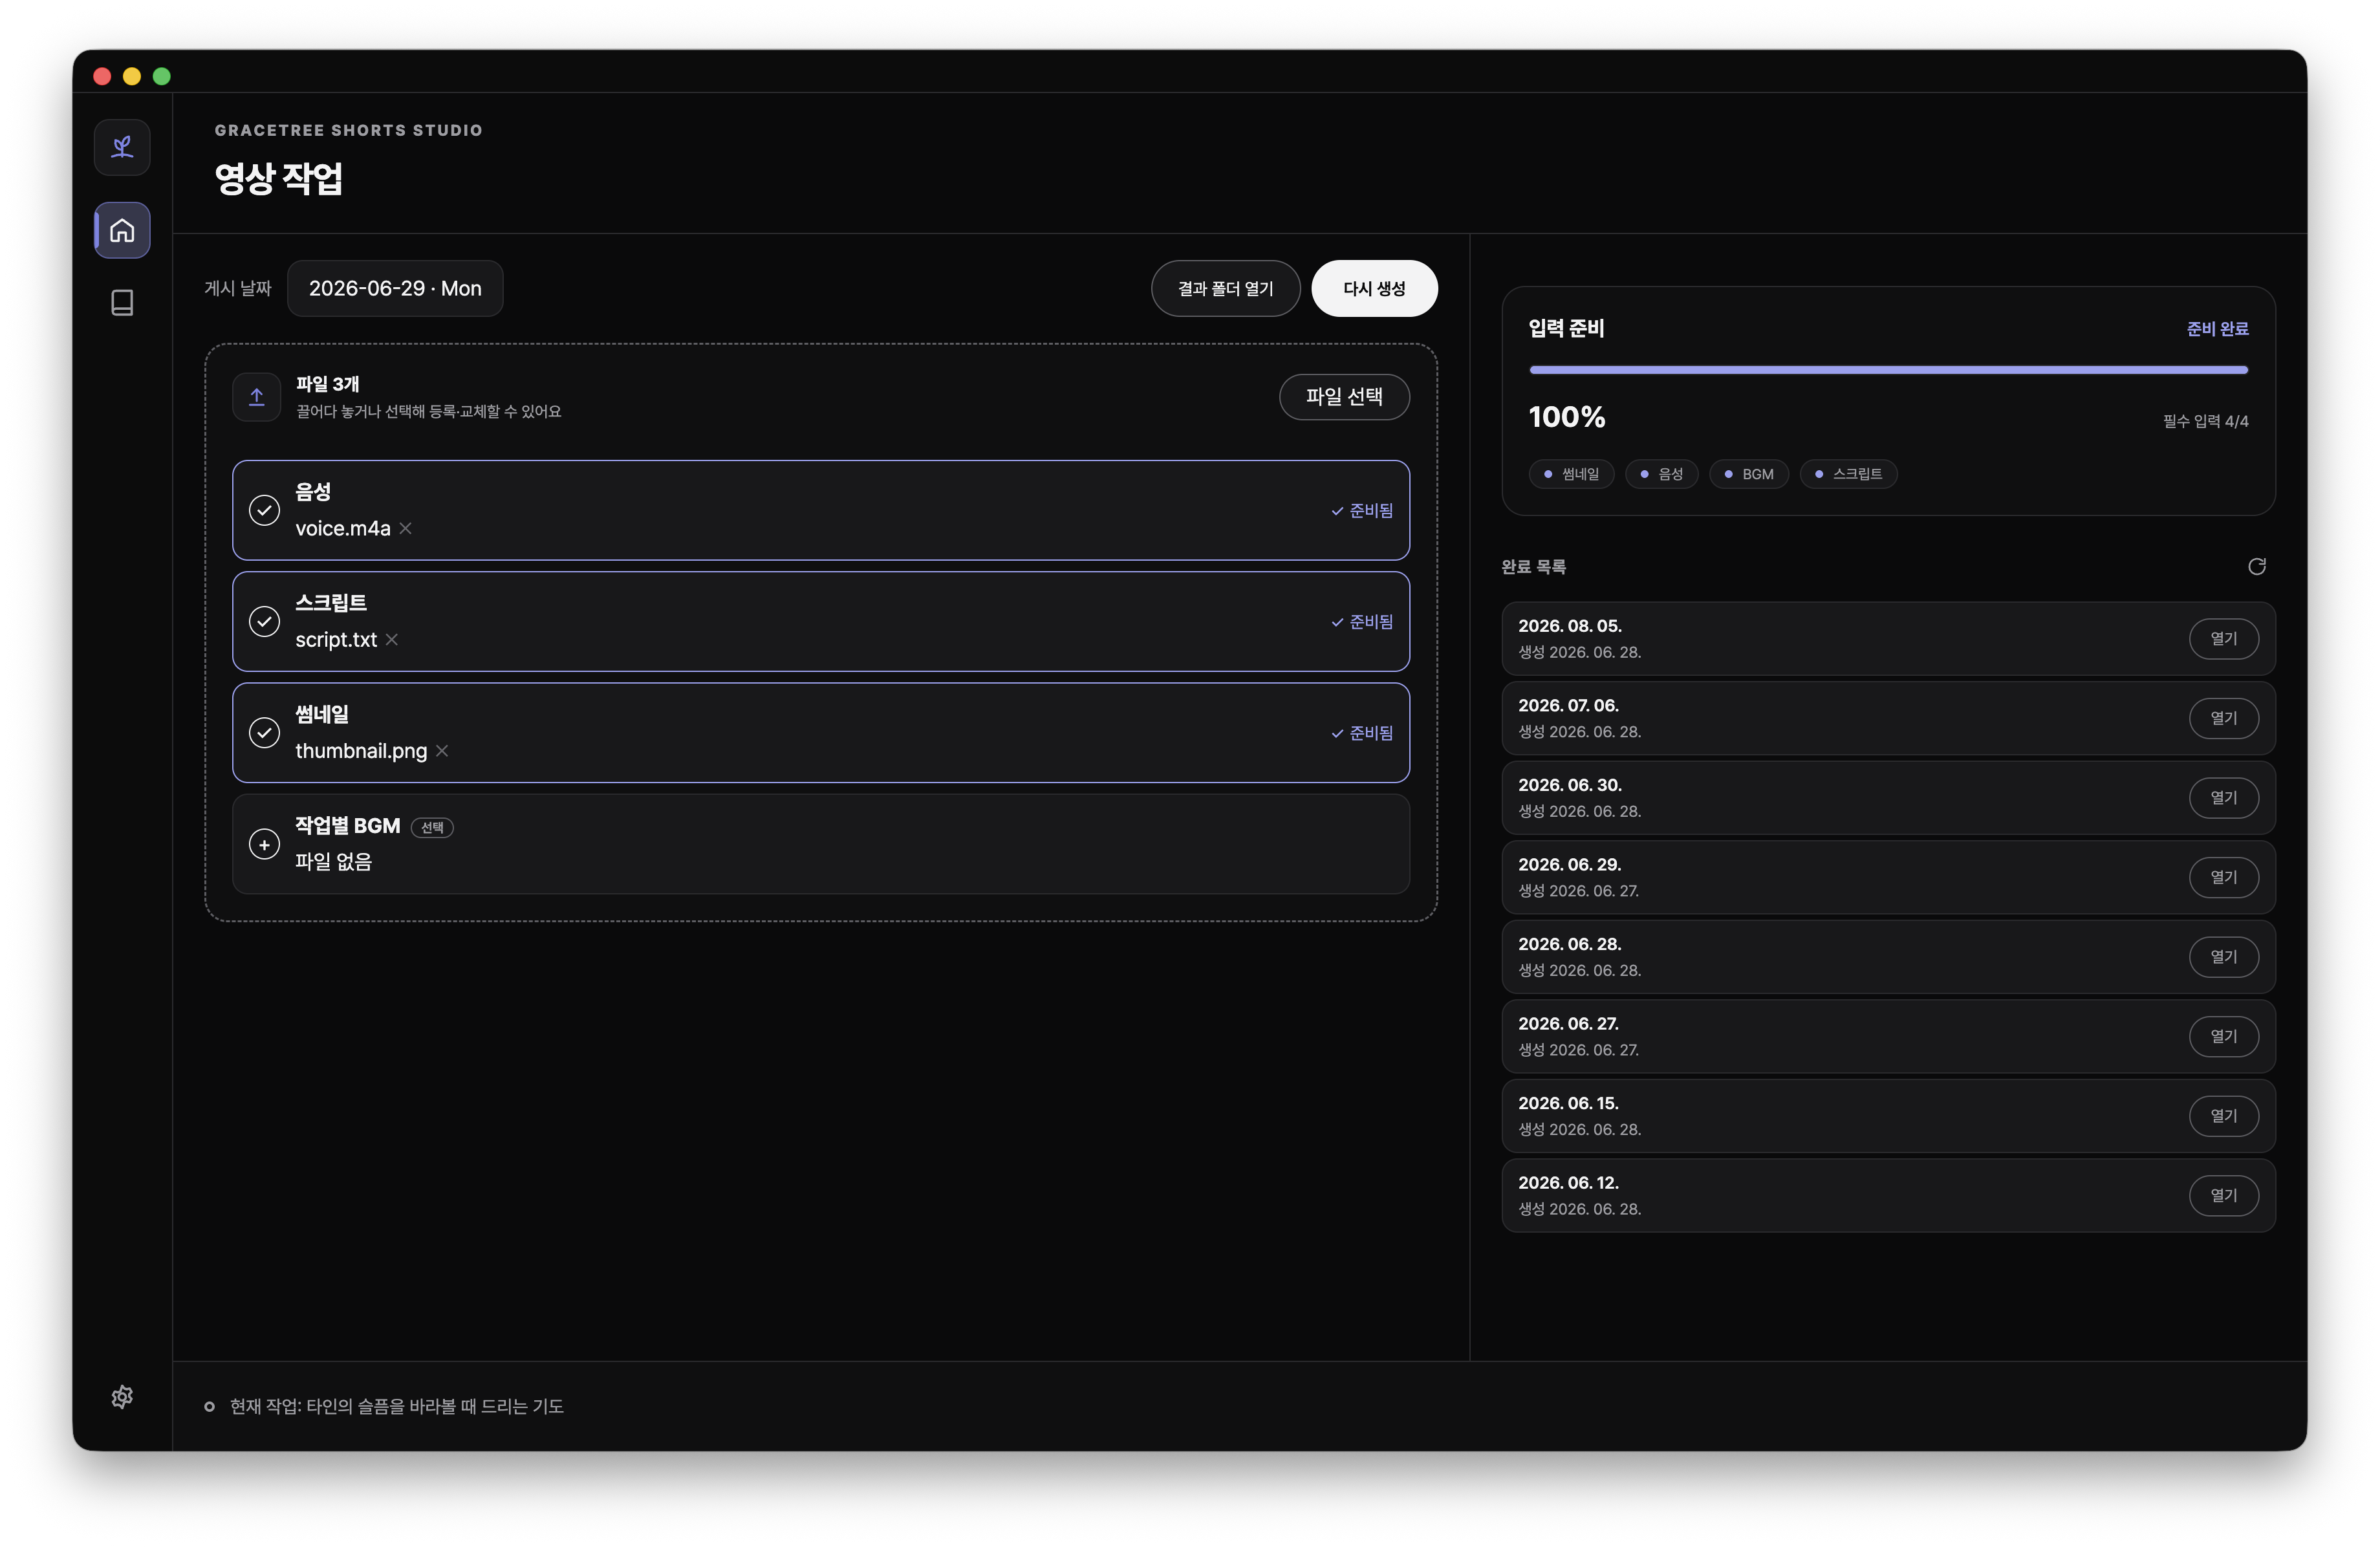Click the 필수 입력 4/4 text
2380x1547 pixels.
click(2205, 422)
